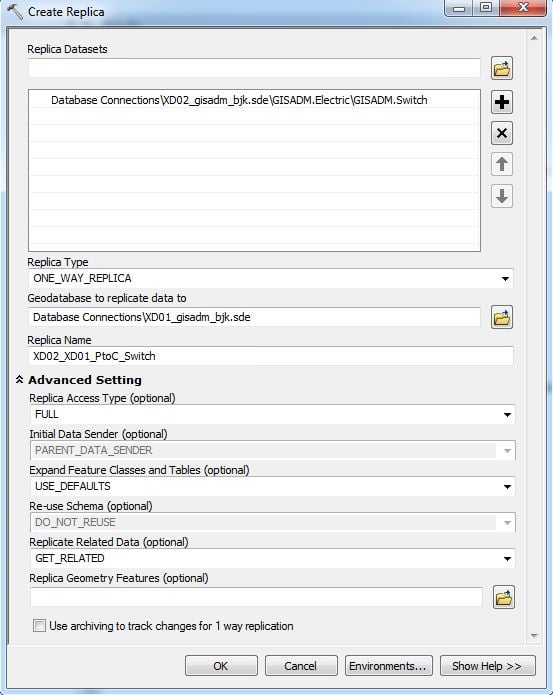Open the Replica Access Type dropdown
The image size is (553, 695).
507,414
